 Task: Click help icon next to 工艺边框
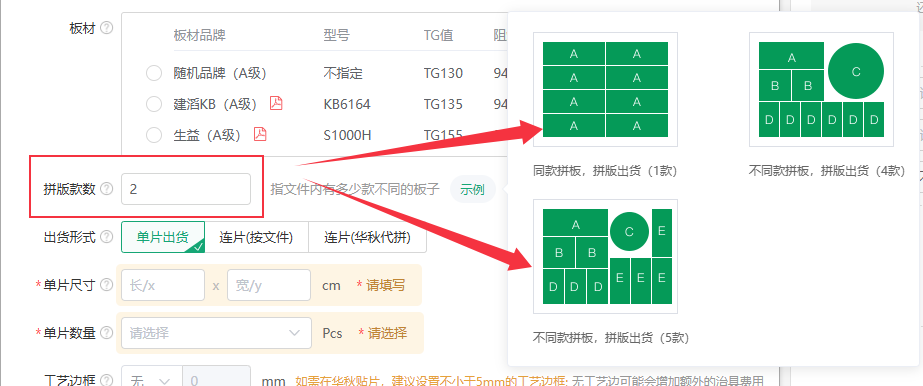[x=107, y=381]
